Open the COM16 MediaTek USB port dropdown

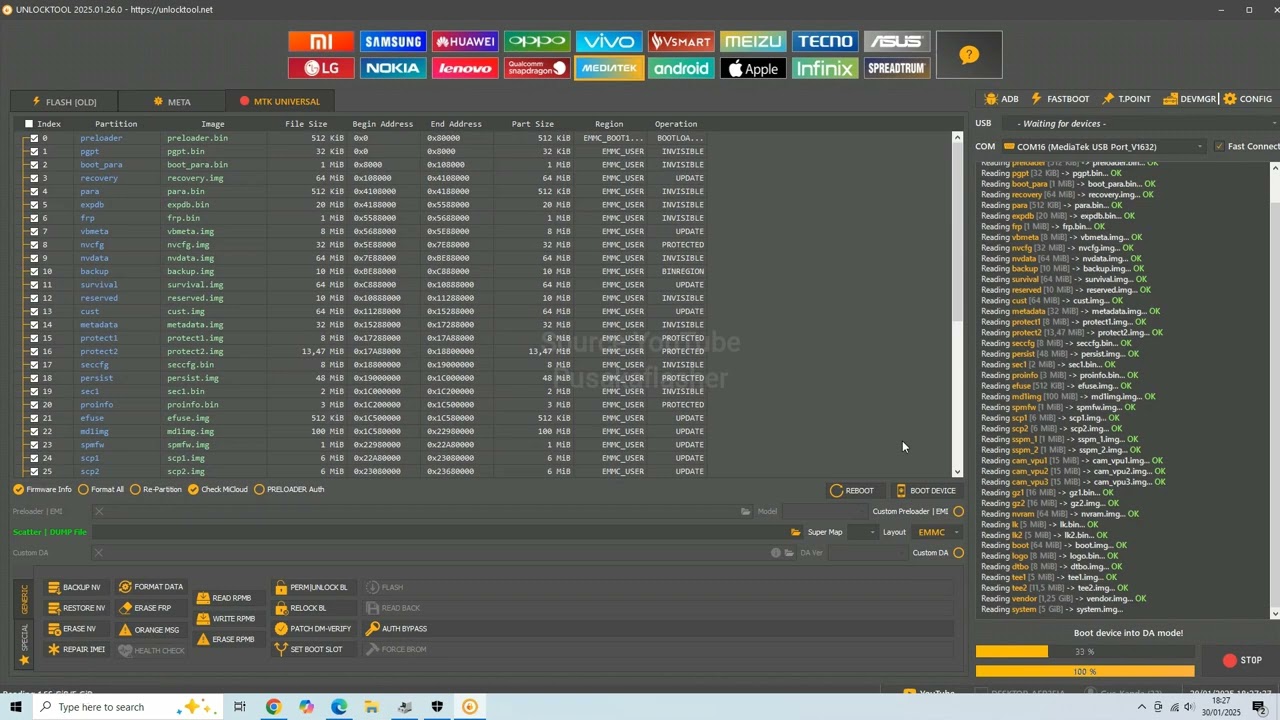[x=1107, y=147]
